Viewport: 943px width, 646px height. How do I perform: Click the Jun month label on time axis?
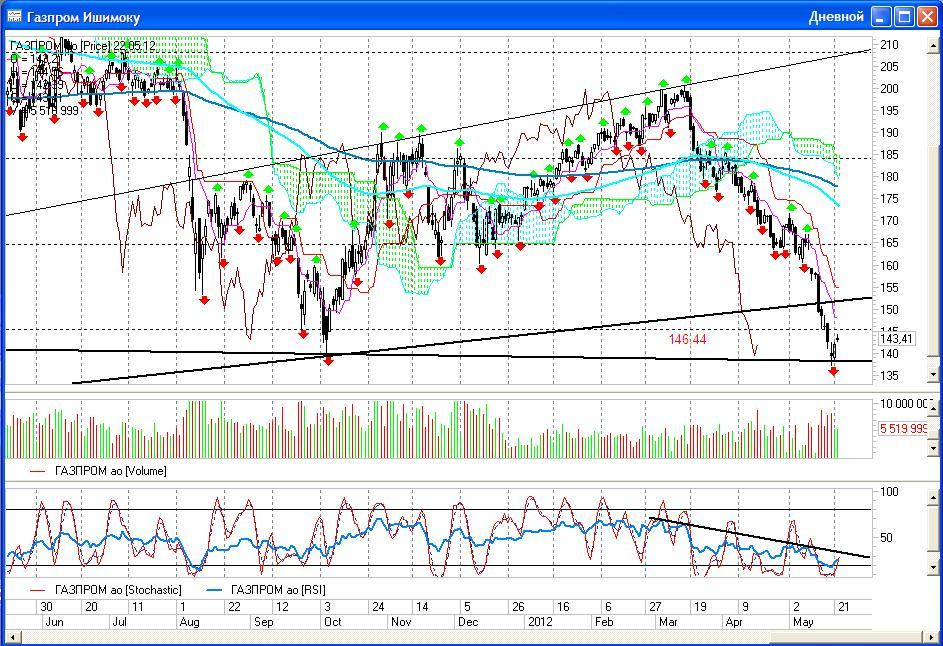(54, 622)
